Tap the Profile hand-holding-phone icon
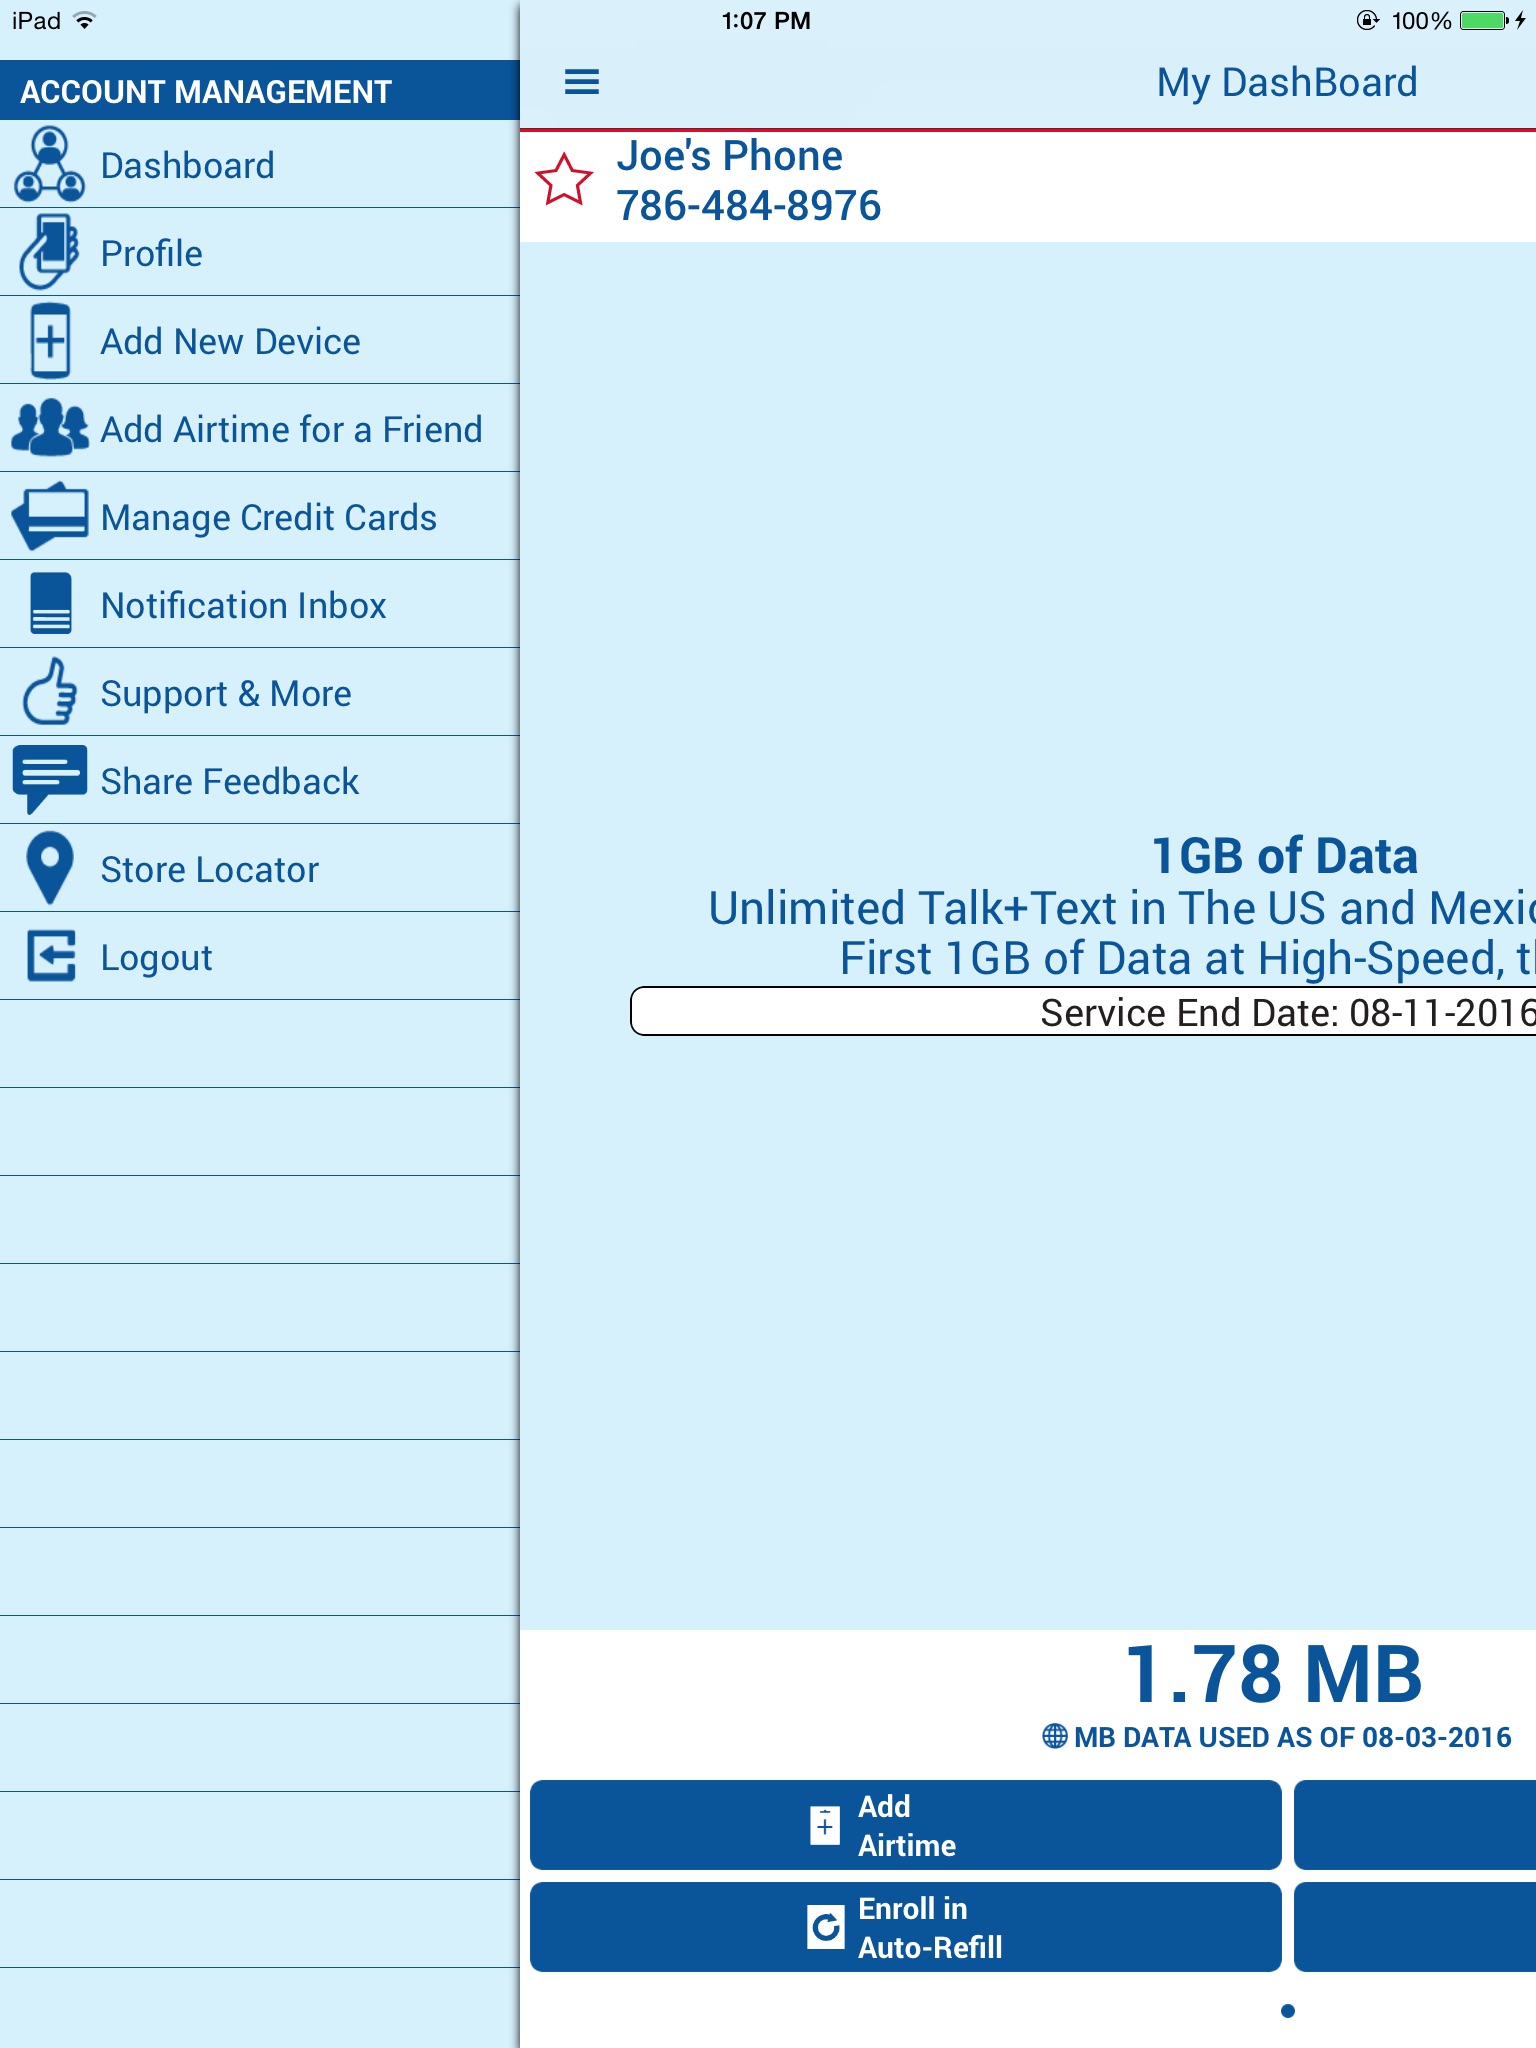This screenshot has width=1536, height=2048. [x=49, y=252]
